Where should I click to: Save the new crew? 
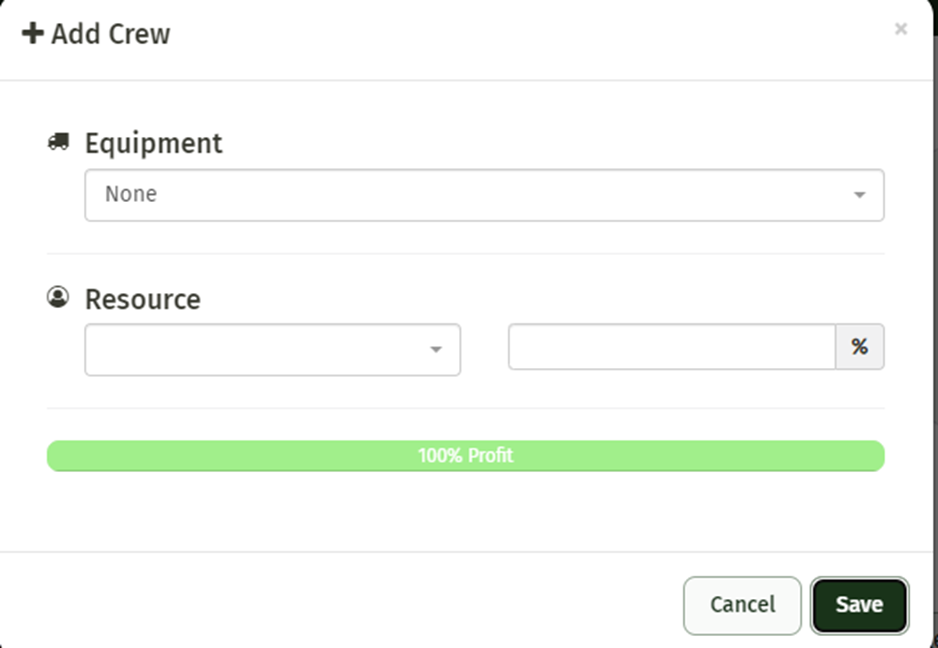pyautogui.click(x=859, y=605)
